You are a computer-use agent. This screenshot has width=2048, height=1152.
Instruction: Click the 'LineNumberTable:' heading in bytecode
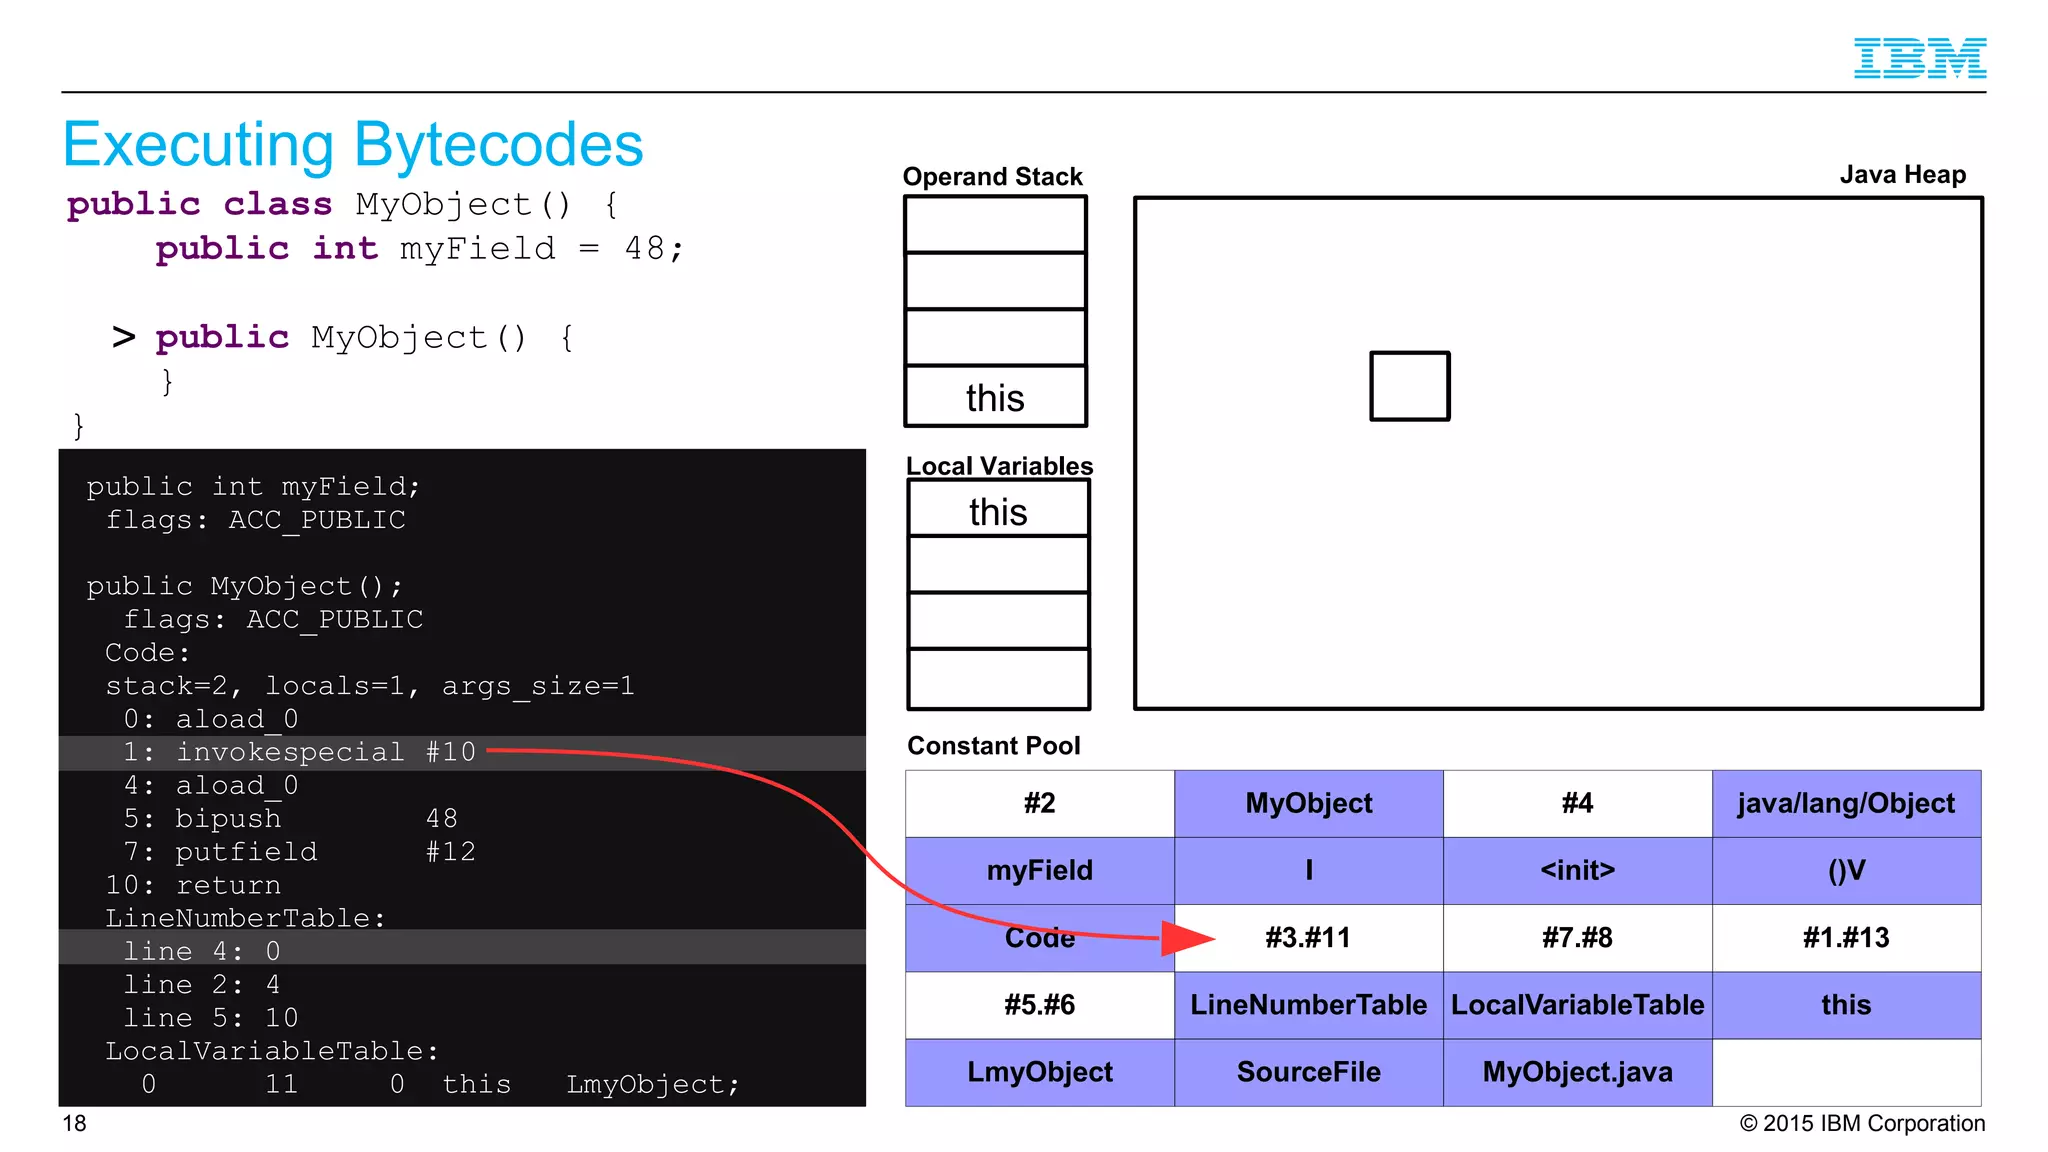246,918
